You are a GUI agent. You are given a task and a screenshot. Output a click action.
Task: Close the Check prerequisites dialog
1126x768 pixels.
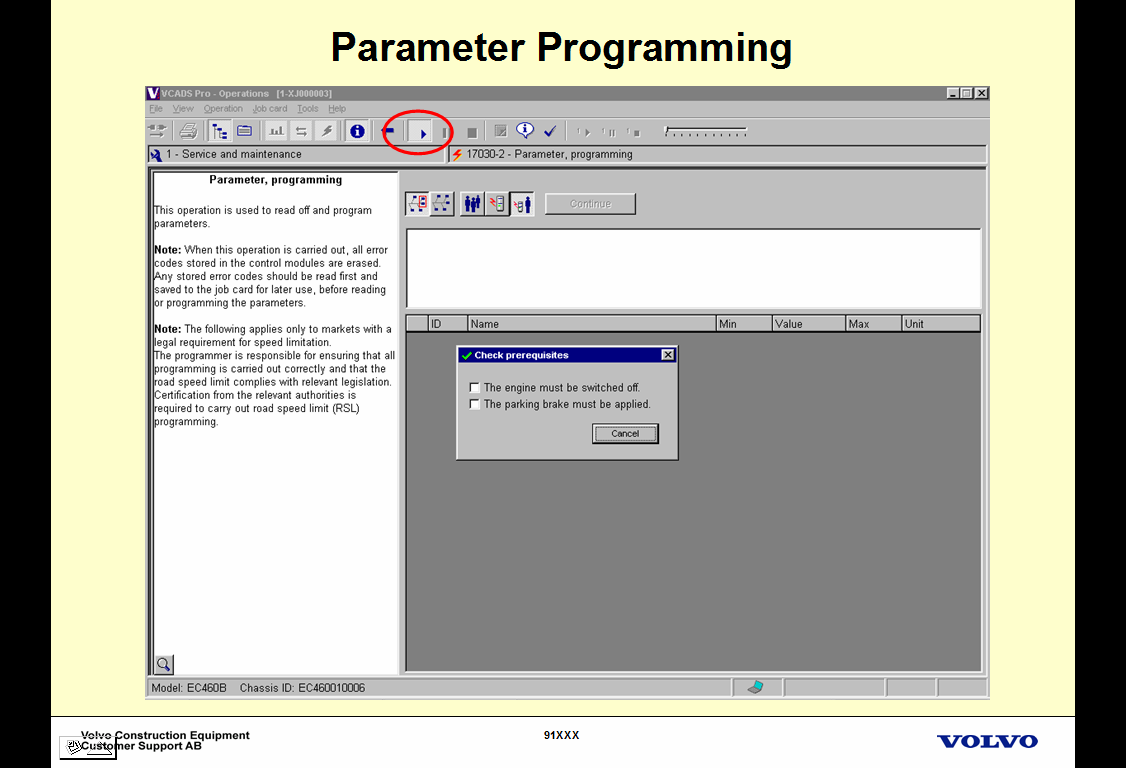tap(668, 355)
